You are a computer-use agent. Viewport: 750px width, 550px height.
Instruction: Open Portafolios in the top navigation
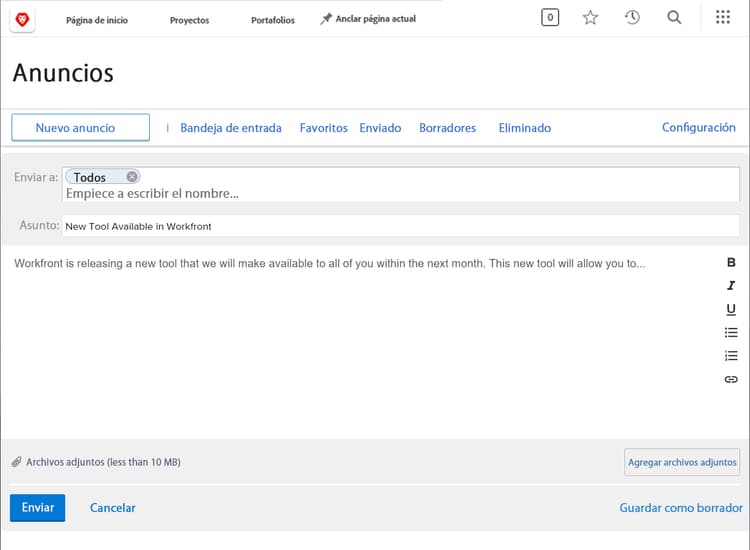(x=273, y=20)
